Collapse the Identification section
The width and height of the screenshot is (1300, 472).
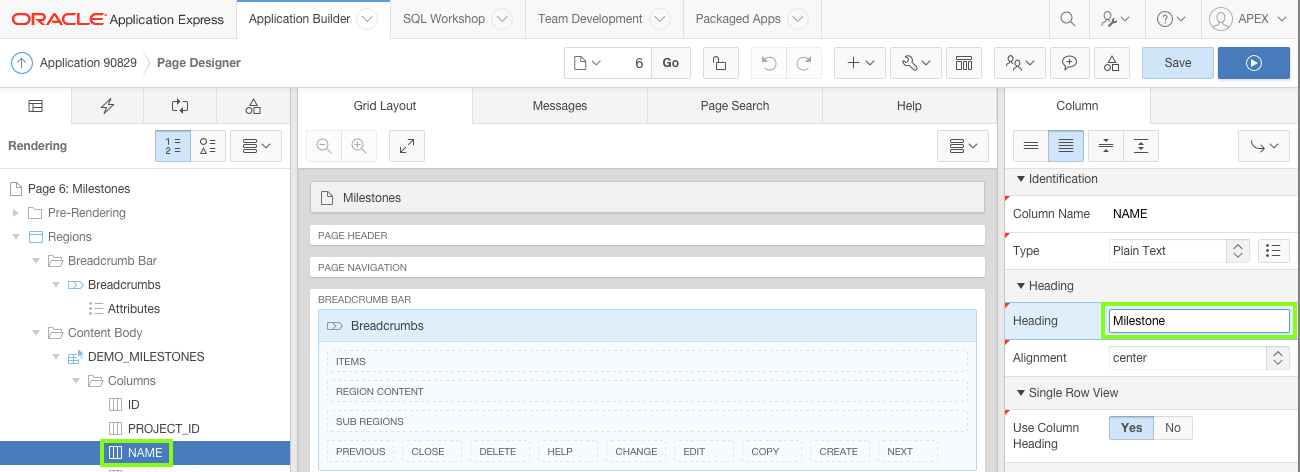tap(1021, 179)
